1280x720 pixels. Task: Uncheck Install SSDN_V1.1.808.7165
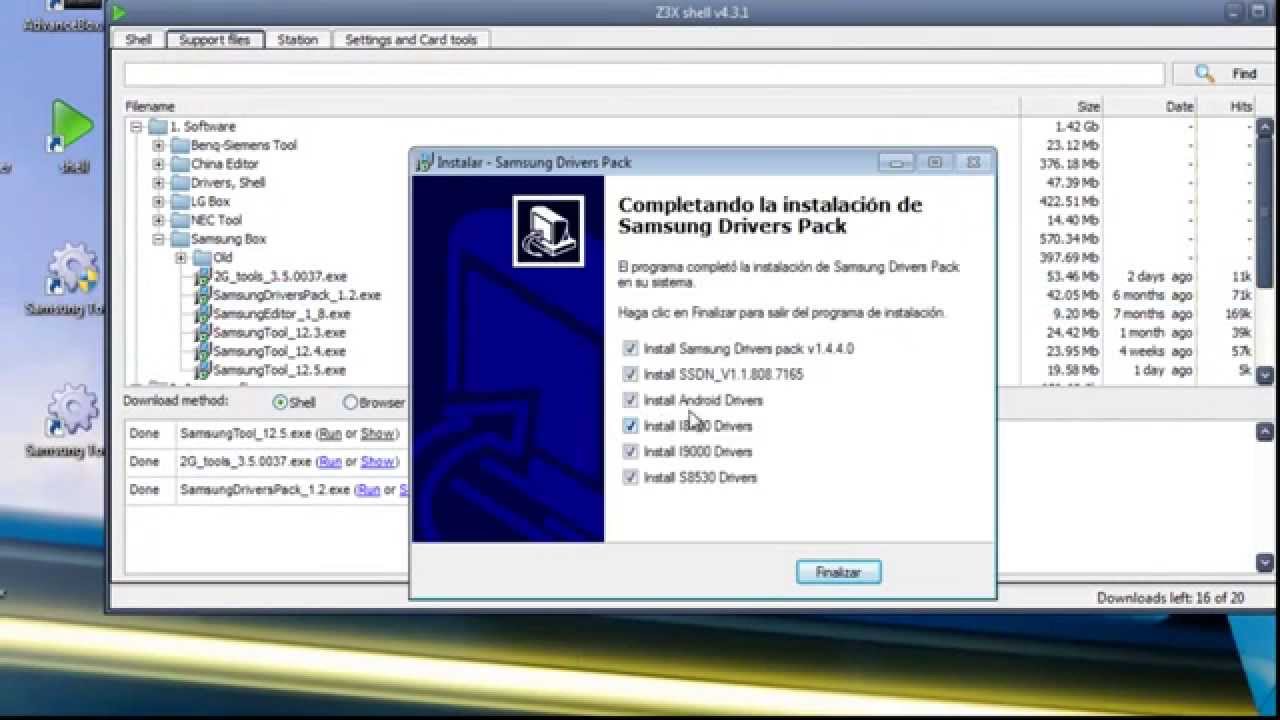click(x=630, y=374)
